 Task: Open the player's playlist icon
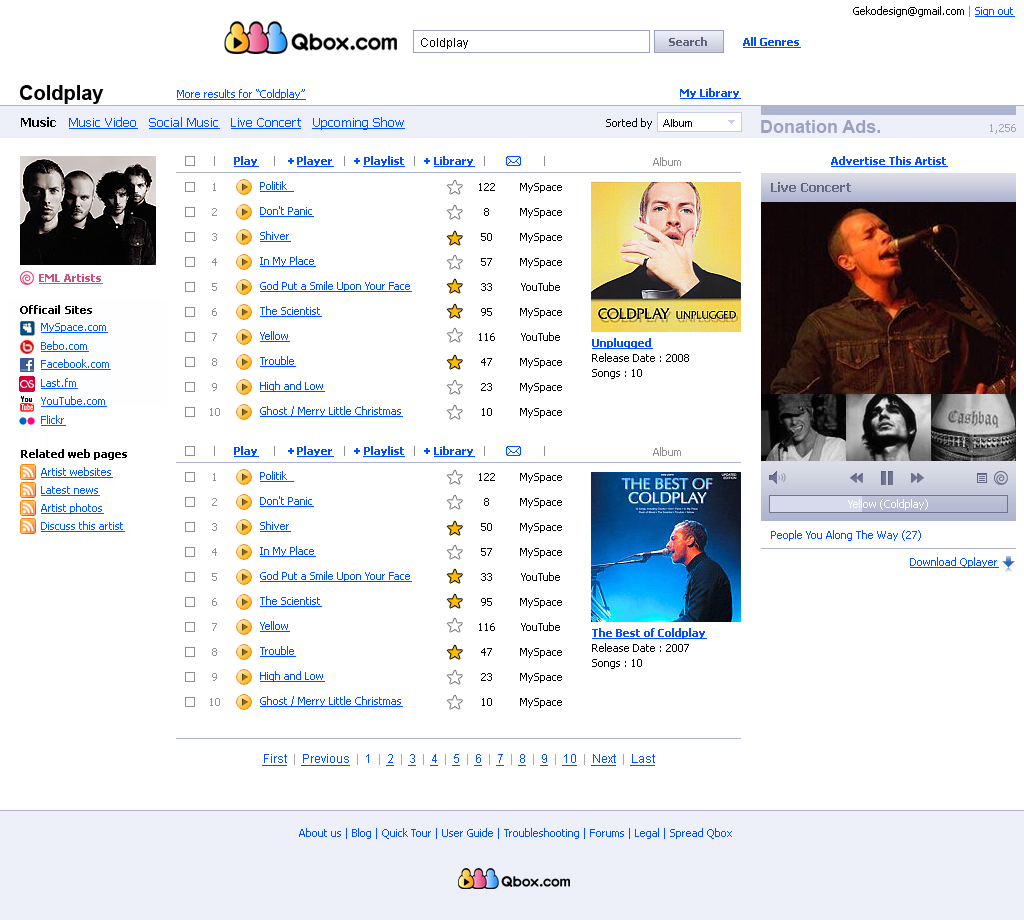click(x=981, y=479)
